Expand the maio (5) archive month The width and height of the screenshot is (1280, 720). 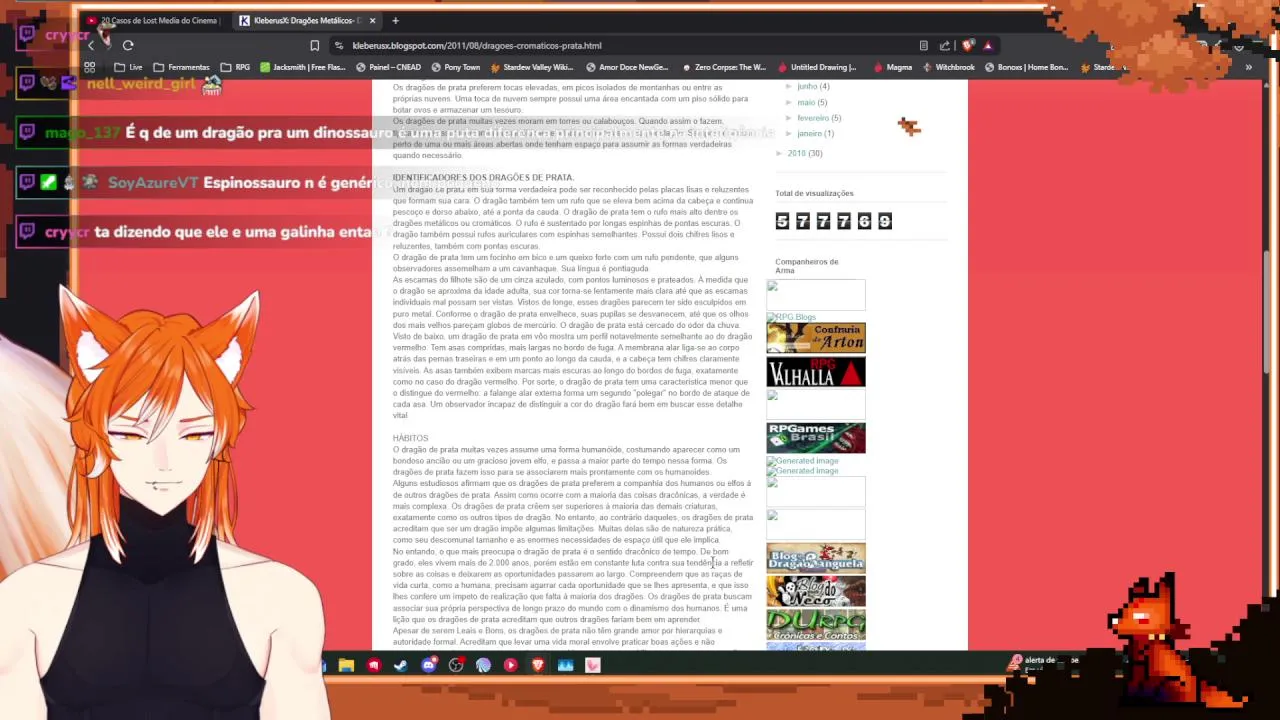pos(789,102)
